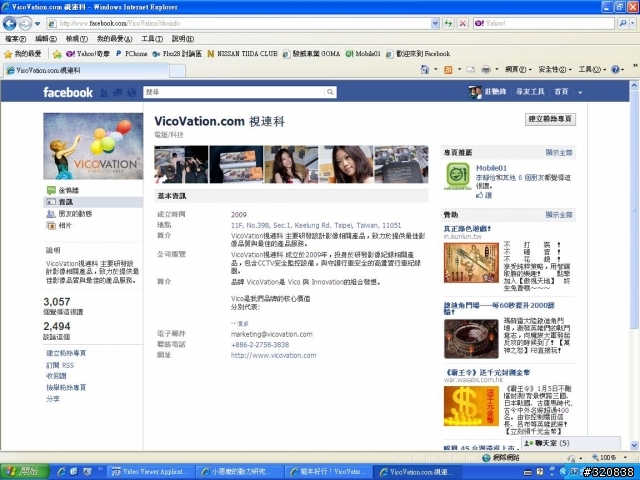
Task: Open the www.vicovation.com website link
Action: pos(273,356)
